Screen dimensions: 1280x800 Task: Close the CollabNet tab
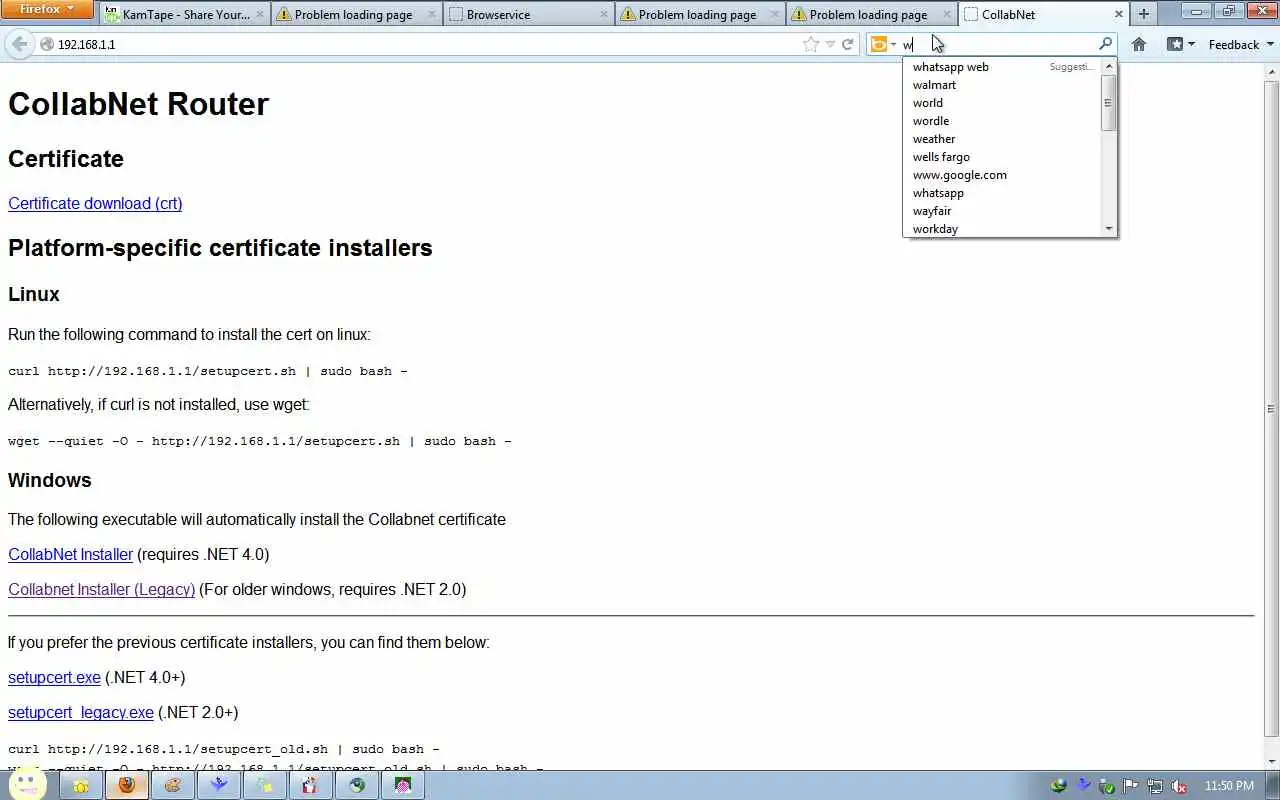click(x=1119, y=15)
